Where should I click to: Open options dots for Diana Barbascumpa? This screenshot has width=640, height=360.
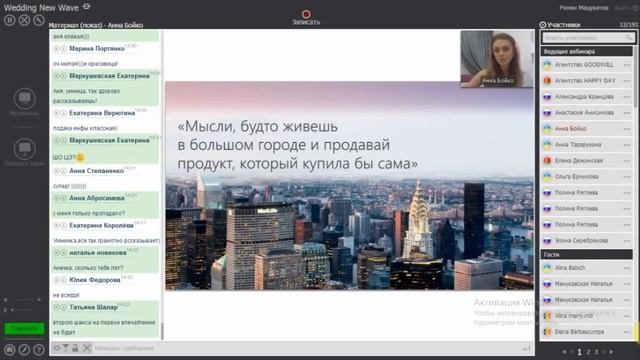pyautogui.click(x=627, y=332)
